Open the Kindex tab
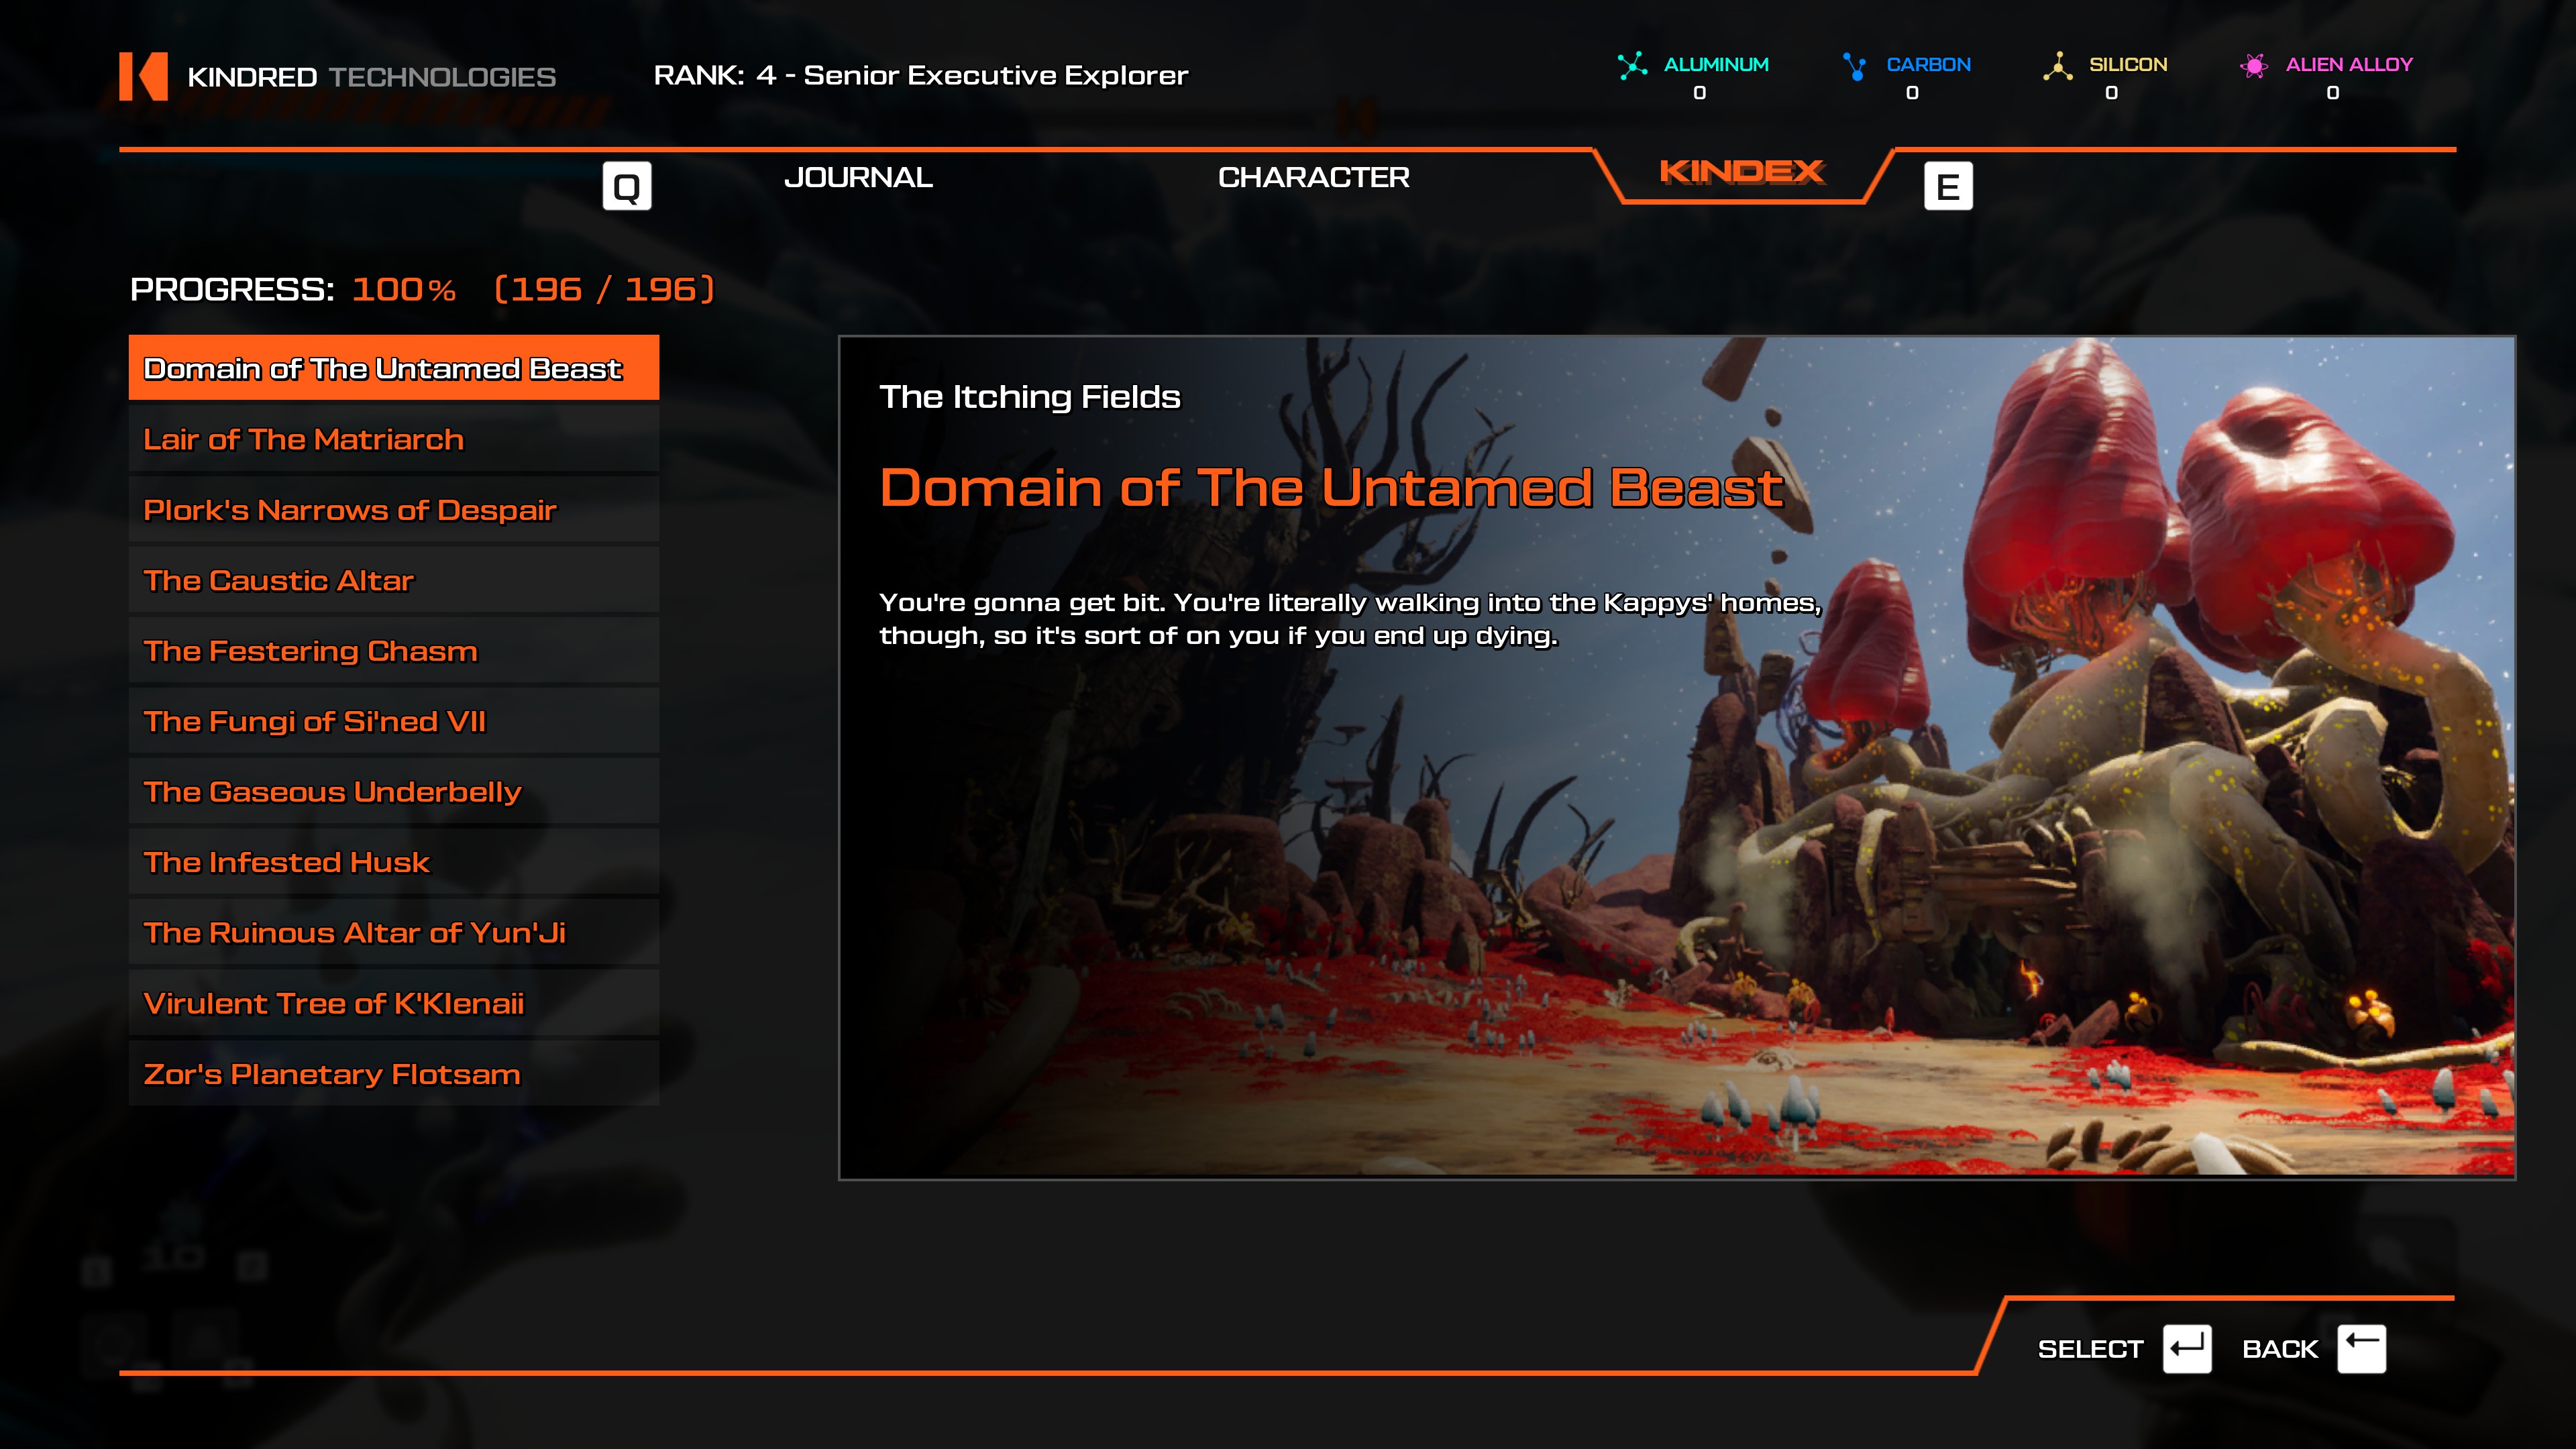 (1741, 173)
